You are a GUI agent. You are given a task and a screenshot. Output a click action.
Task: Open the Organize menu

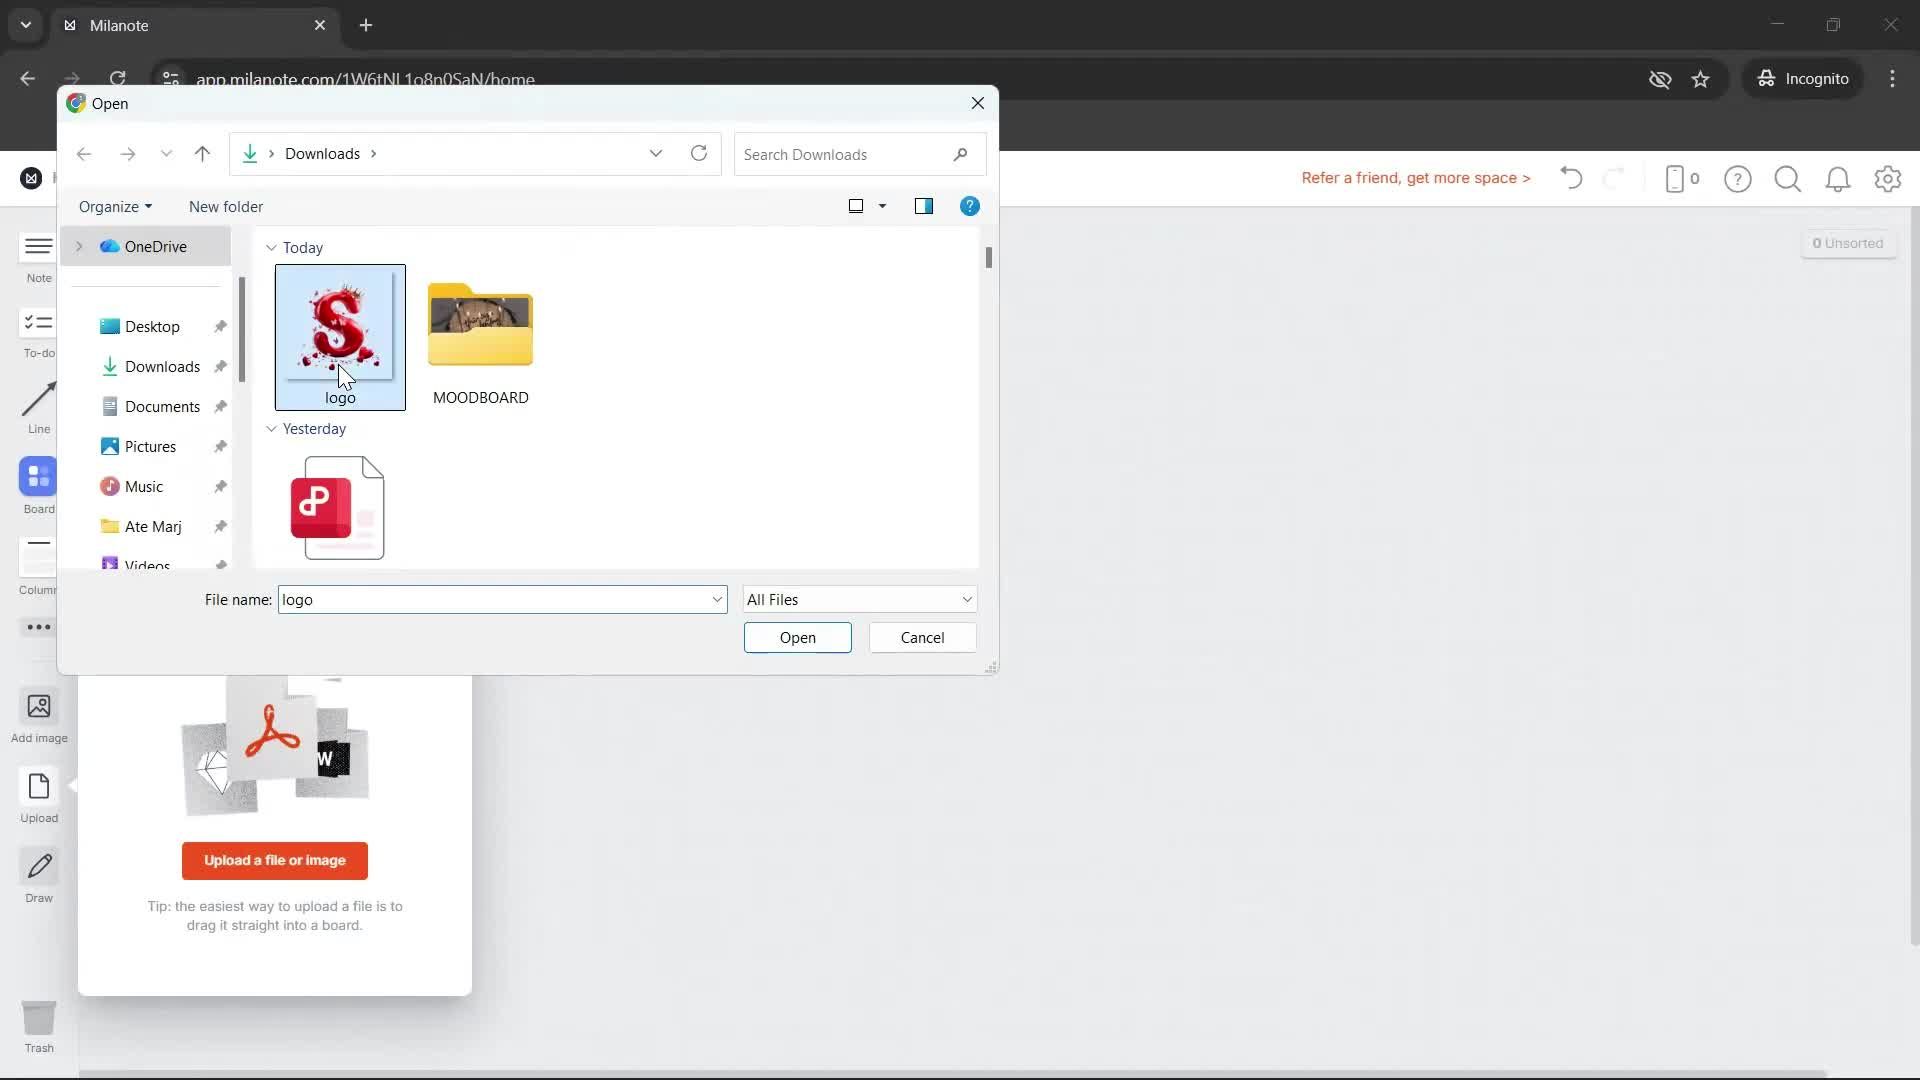(x=115, y=206)
